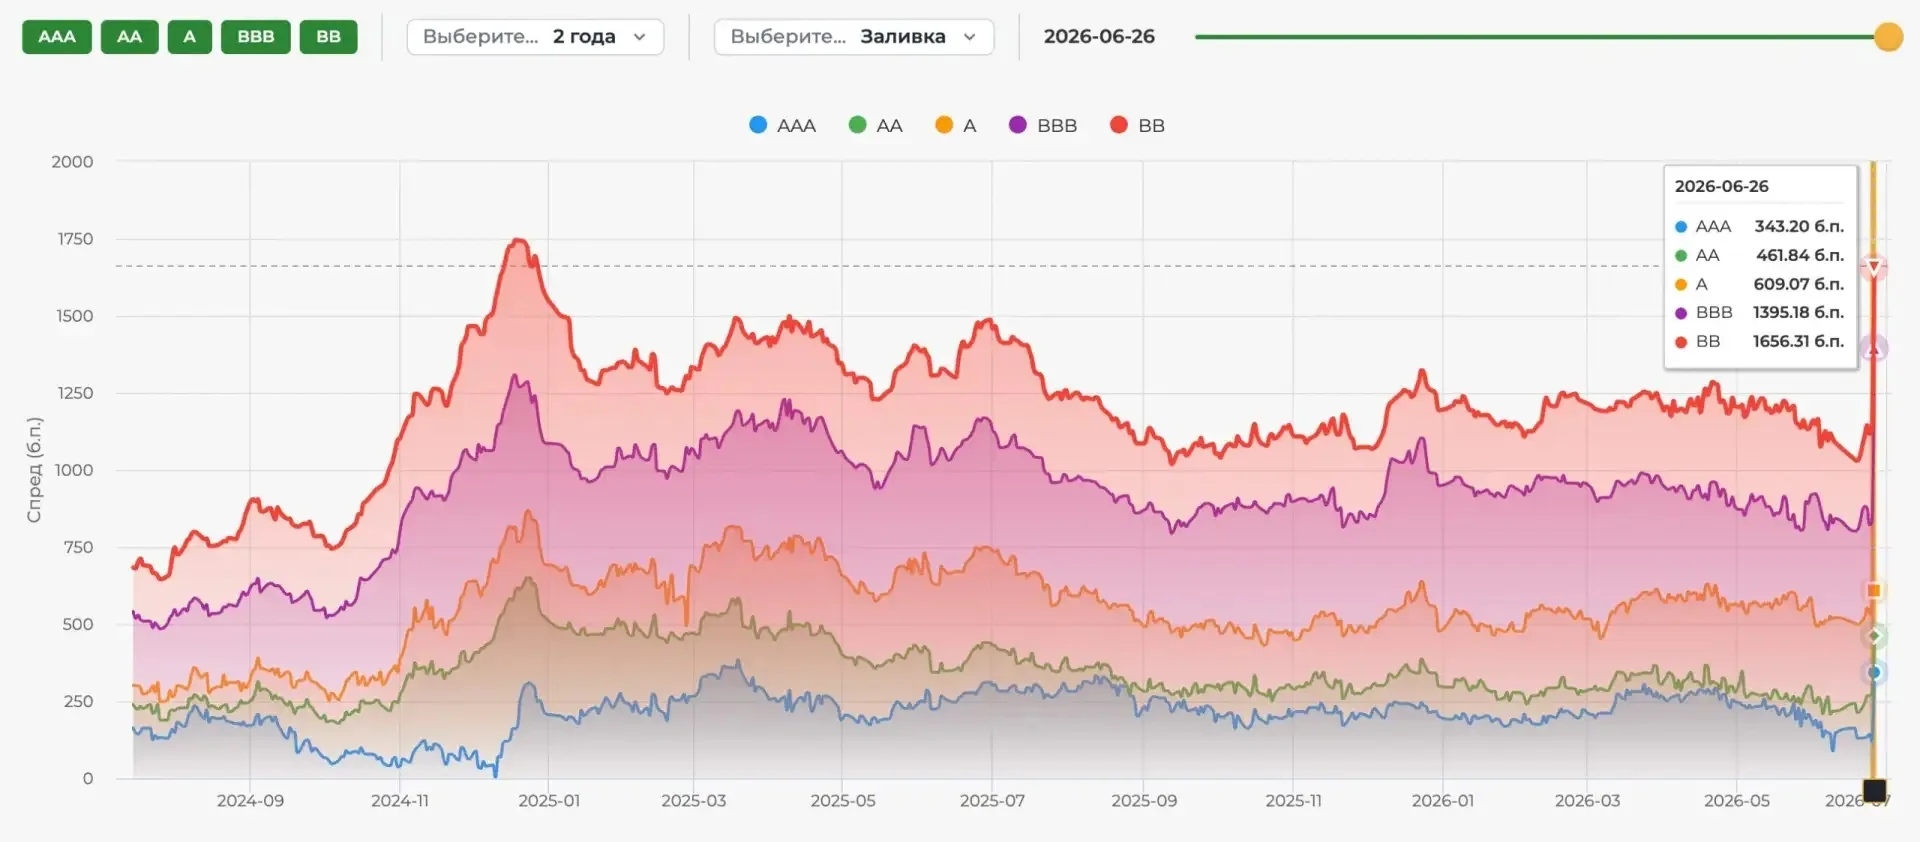Viewport: 1920px width, 842px height.
Task: Hide the AA series via green legend dot
Action: tap(857, 125)
